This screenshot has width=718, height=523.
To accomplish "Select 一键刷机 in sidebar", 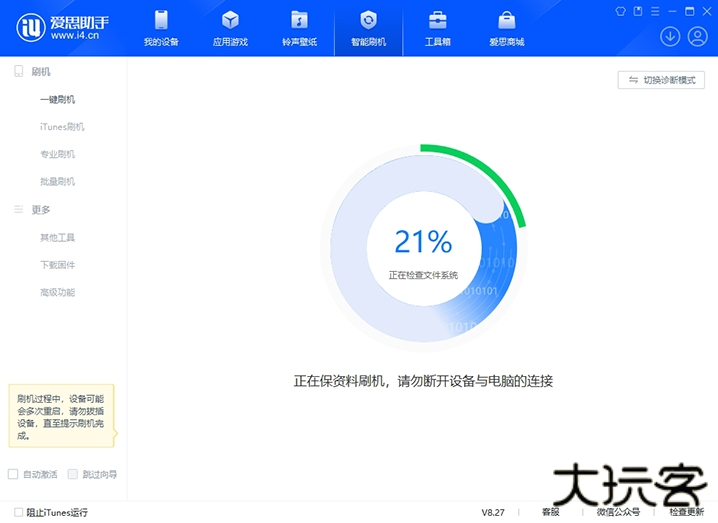I will click(x=57, y=99).
